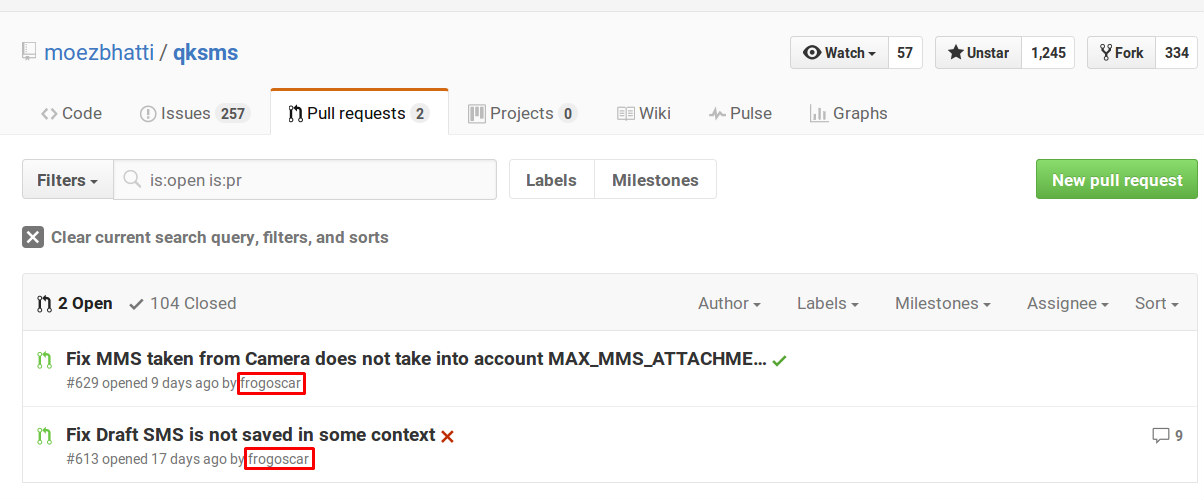
Task: Open the Author filter dropdown
Action: tap(729, 303)
